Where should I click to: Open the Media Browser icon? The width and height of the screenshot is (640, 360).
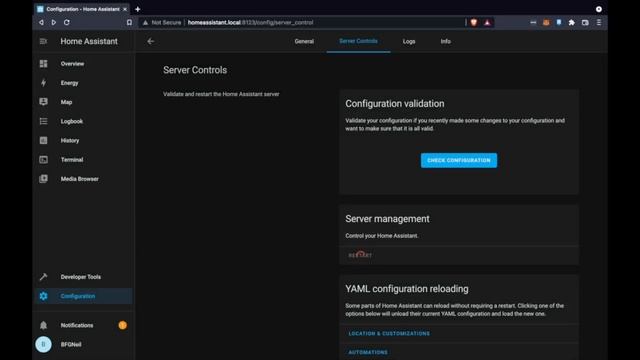click(x=43, y=179)
